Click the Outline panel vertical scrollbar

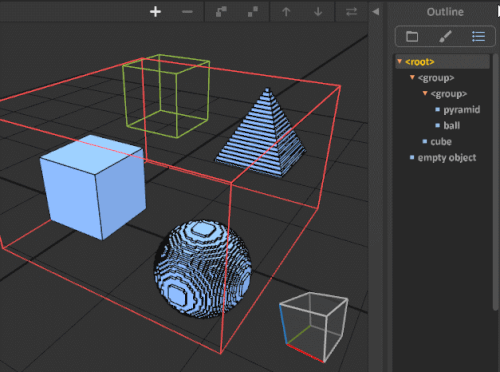[x=496, y=182]
